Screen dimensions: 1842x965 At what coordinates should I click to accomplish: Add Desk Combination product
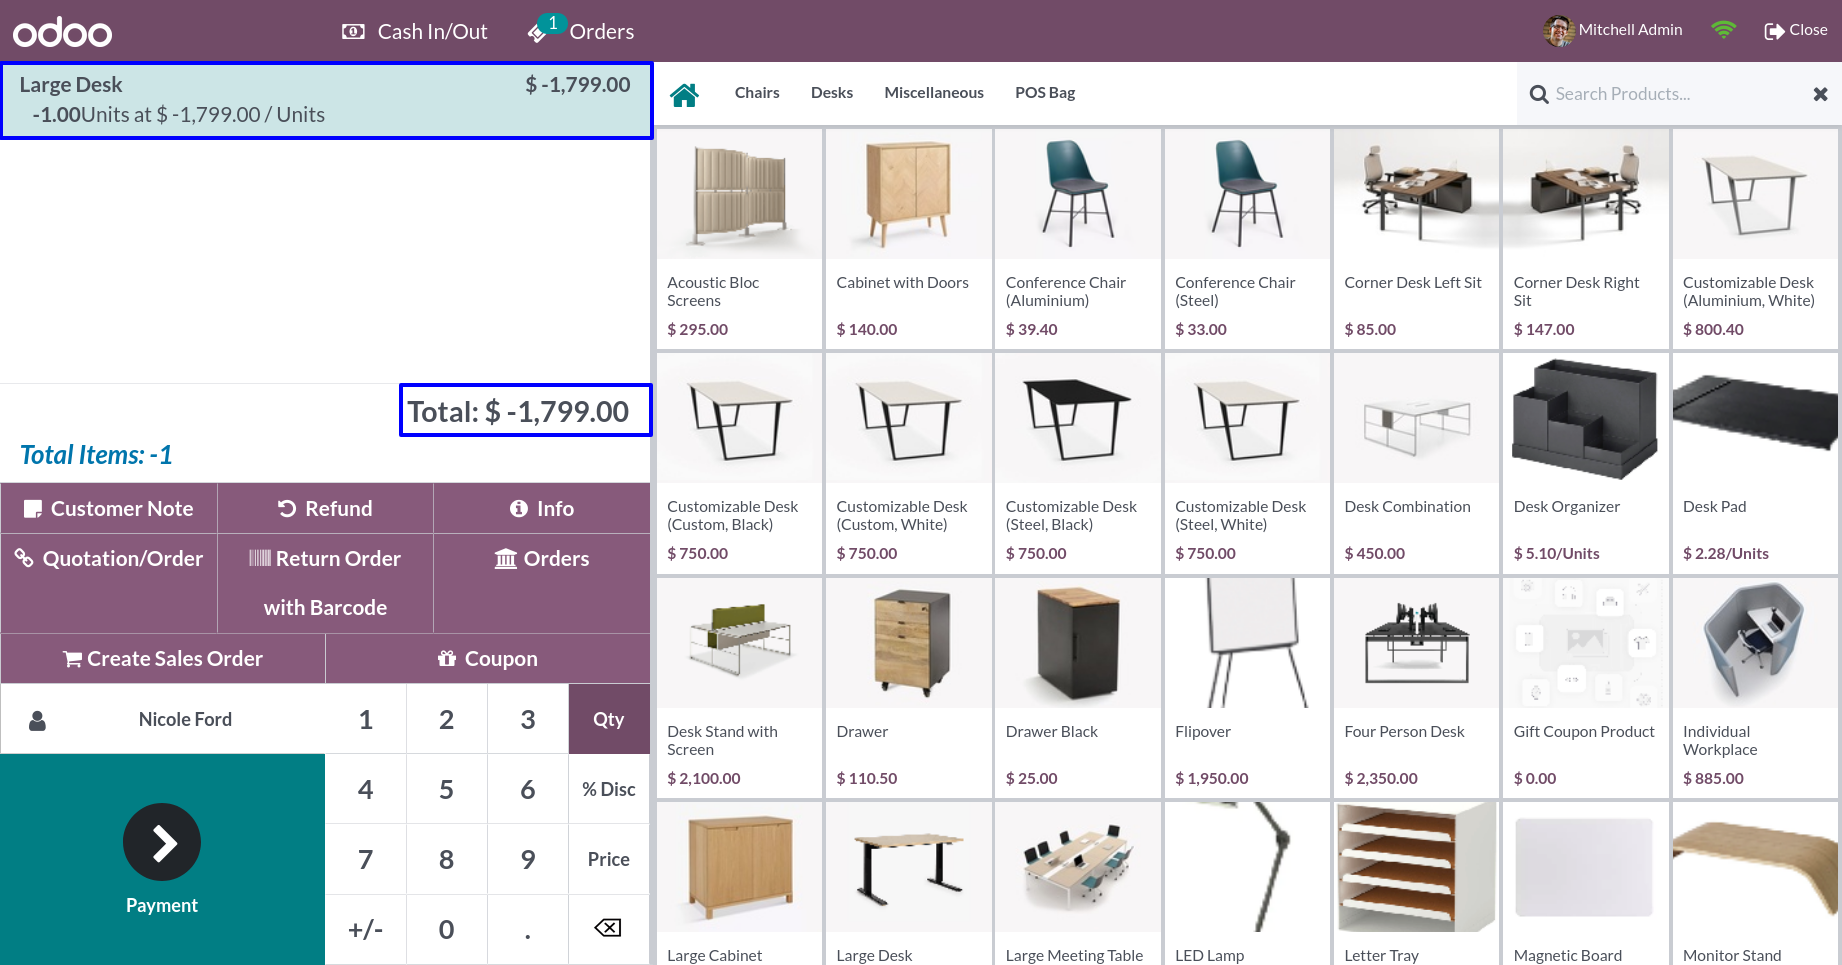click(1416, 463)
